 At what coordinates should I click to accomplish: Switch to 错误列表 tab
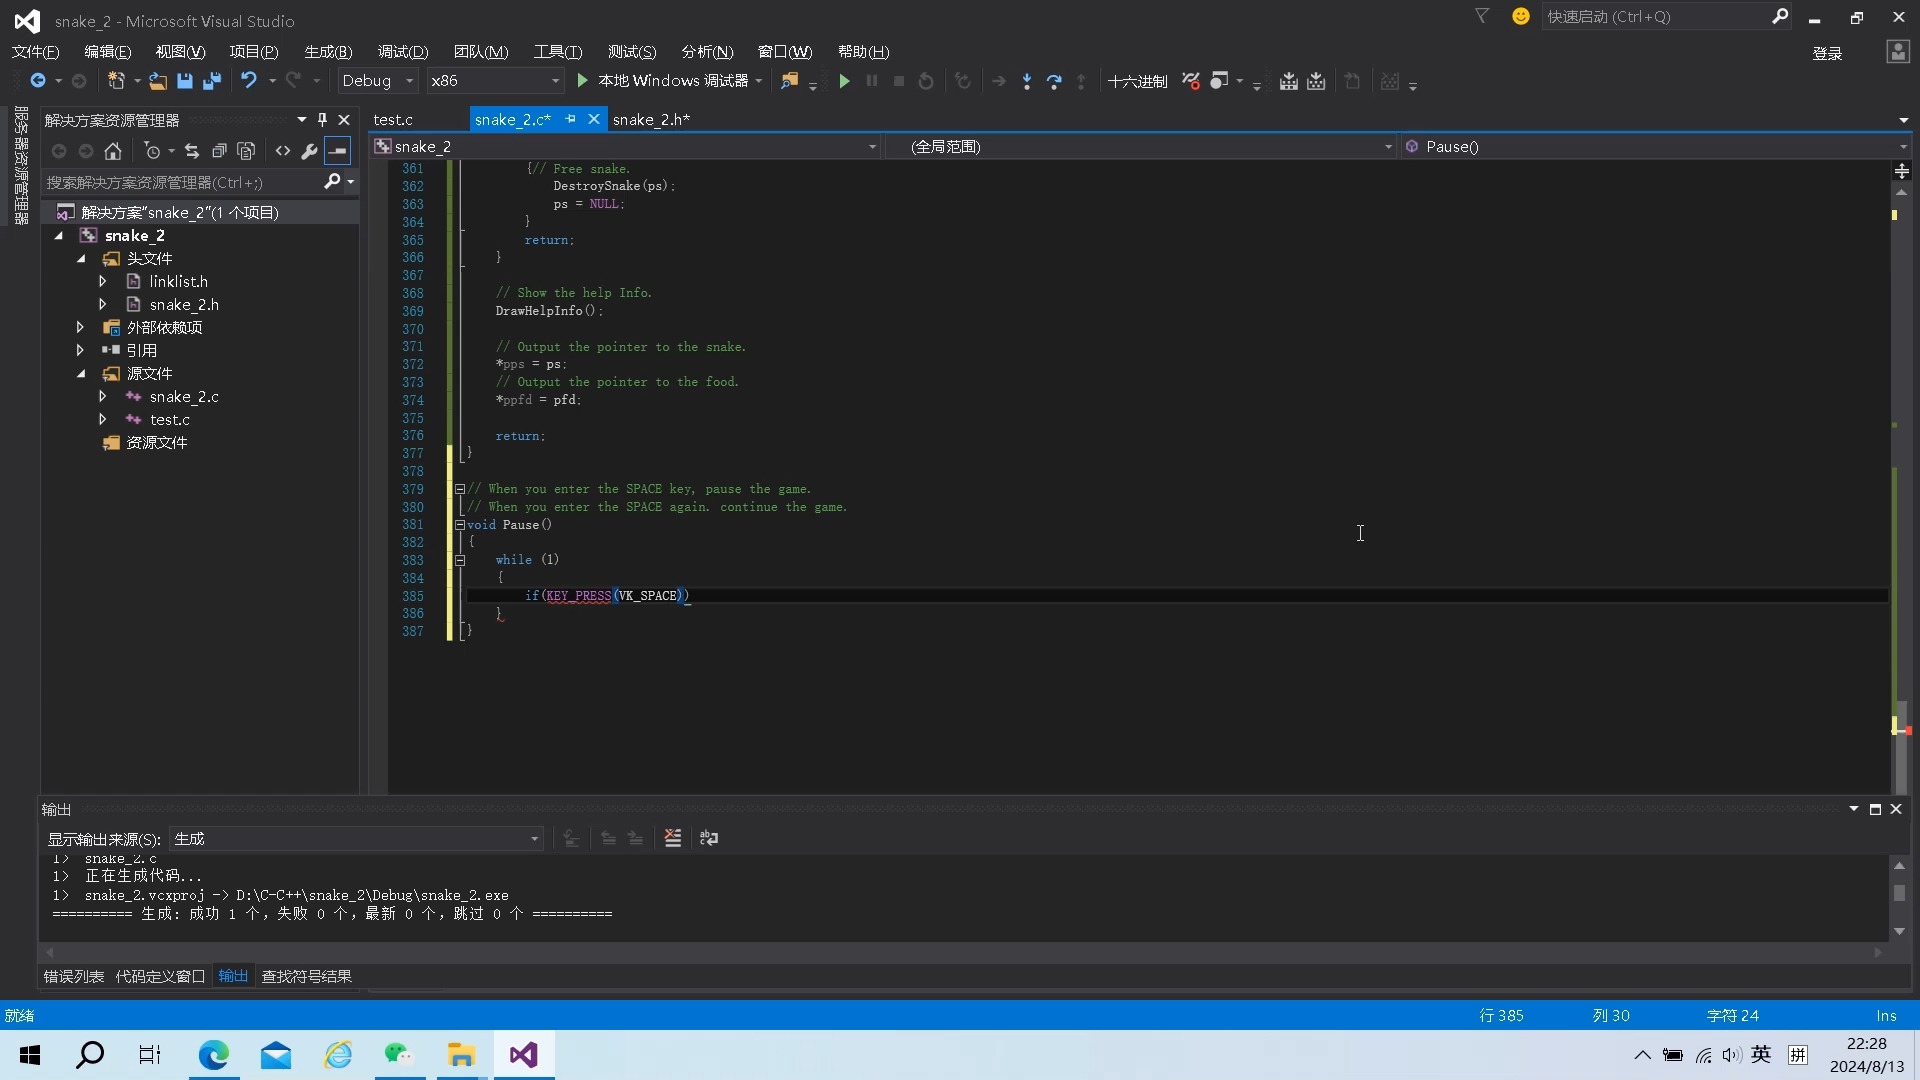(x=73, y=976)
